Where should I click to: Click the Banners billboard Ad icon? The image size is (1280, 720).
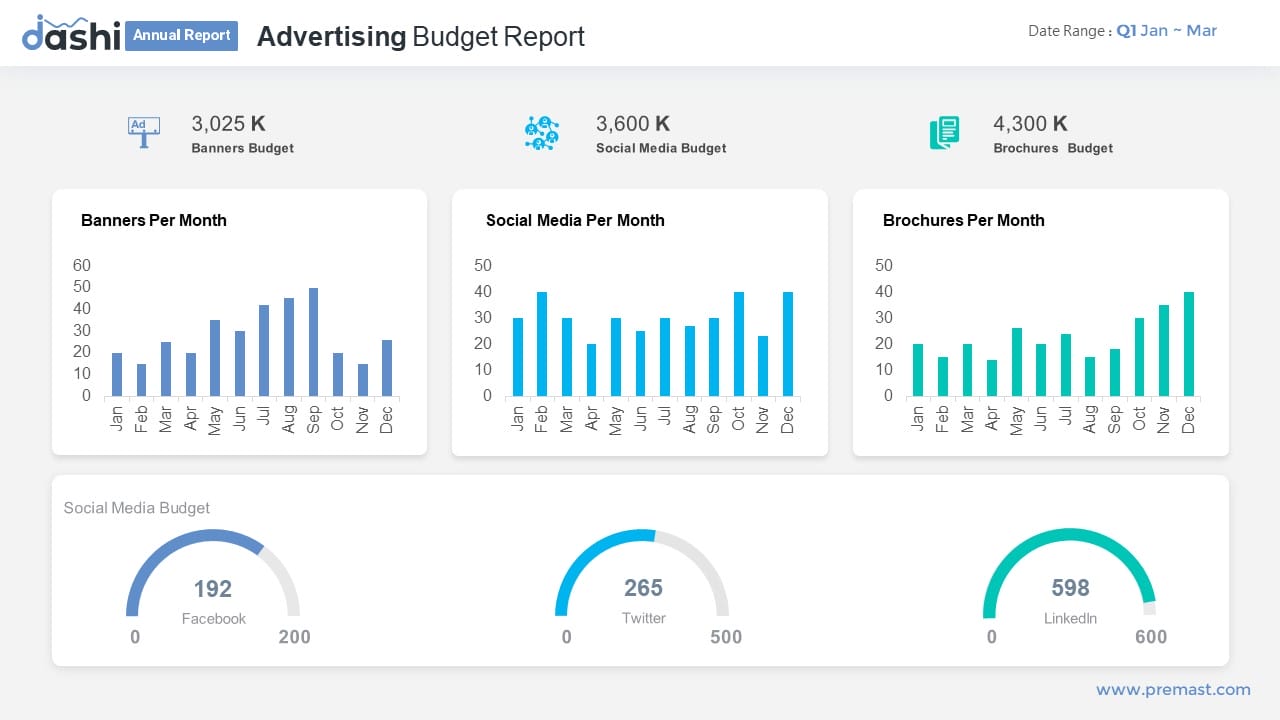coord(143,133)
